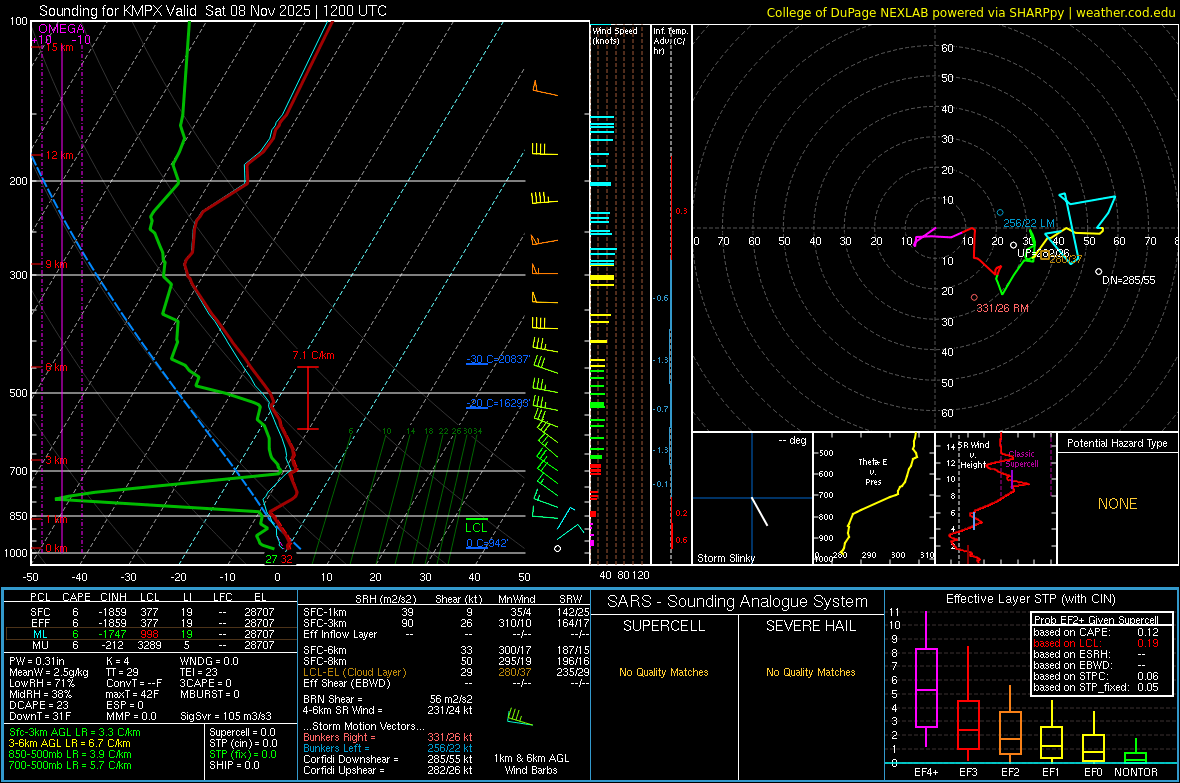Click the 'maxT = 42F' value
The width and height of the screenshot is (1180, 783).
(x=132, y=694)
